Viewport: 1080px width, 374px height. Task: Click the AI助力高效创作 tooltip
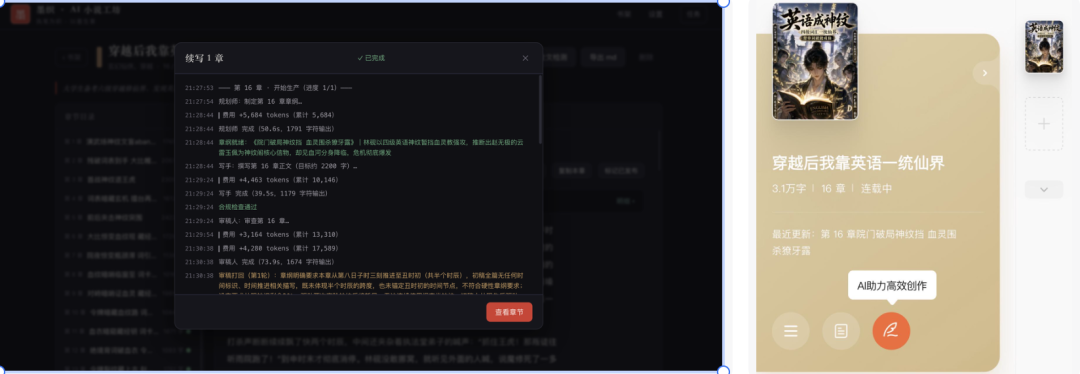point(892,285)
